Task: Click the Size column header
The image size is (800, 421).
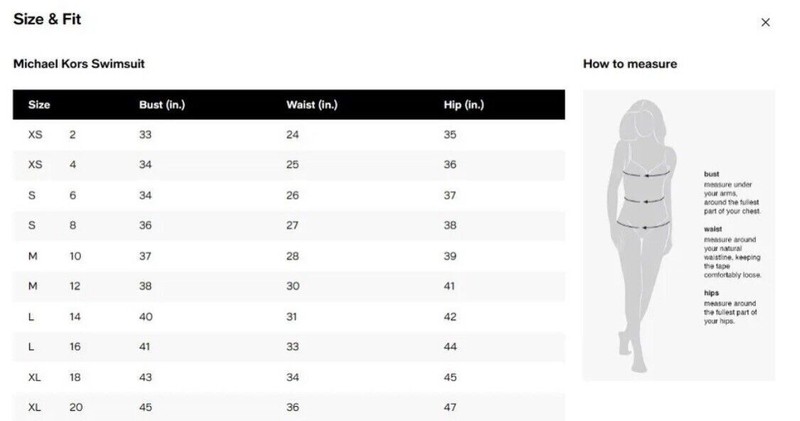Action: pos(39,105)
